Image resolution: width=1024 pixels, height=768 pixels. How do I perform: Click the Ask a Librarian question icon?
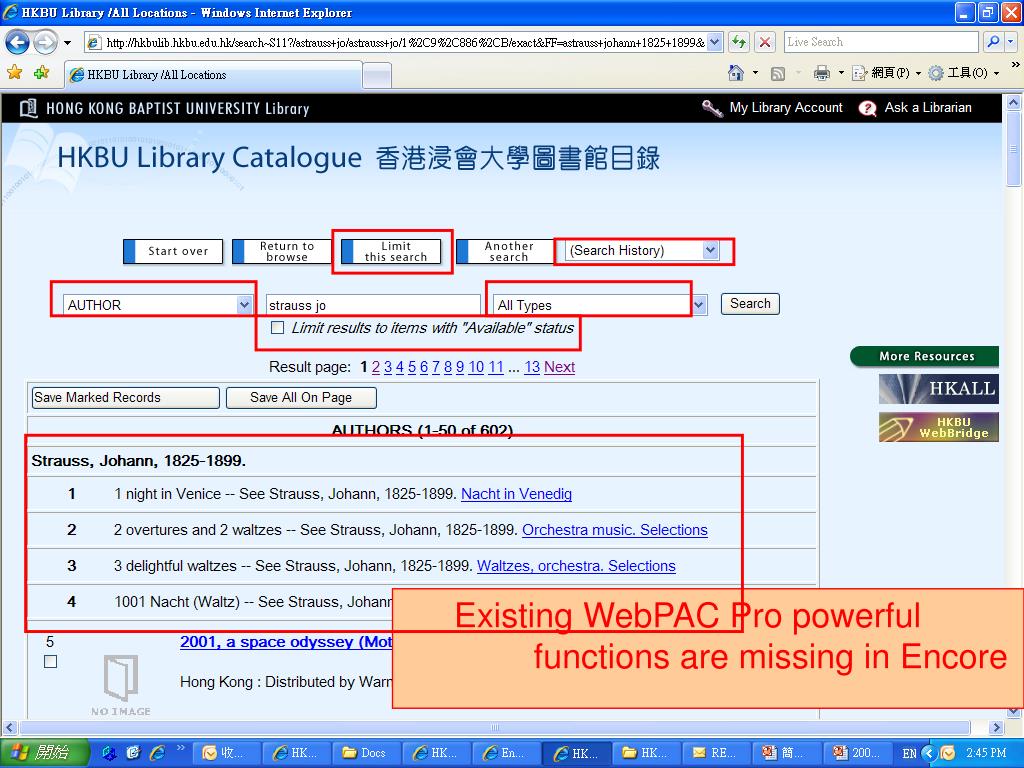coord(867,108)
